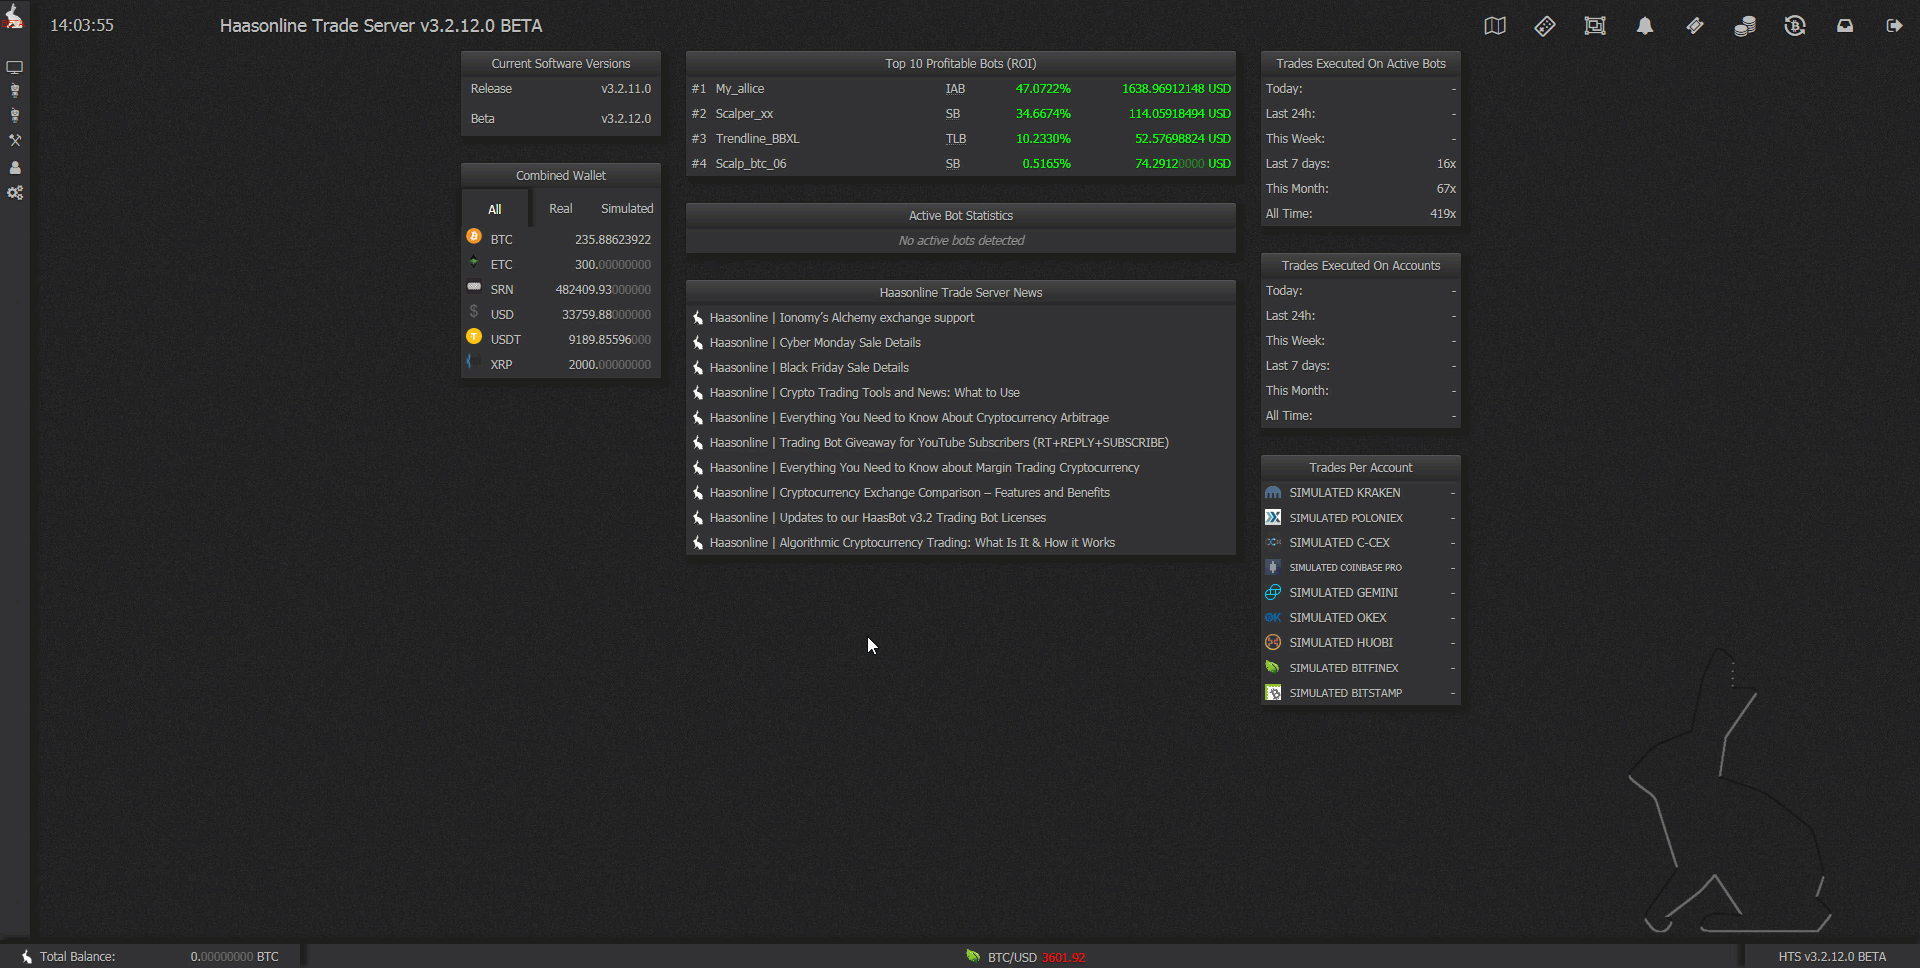
Task: Click the Total Balance BTC value
Action: point(235,957)
